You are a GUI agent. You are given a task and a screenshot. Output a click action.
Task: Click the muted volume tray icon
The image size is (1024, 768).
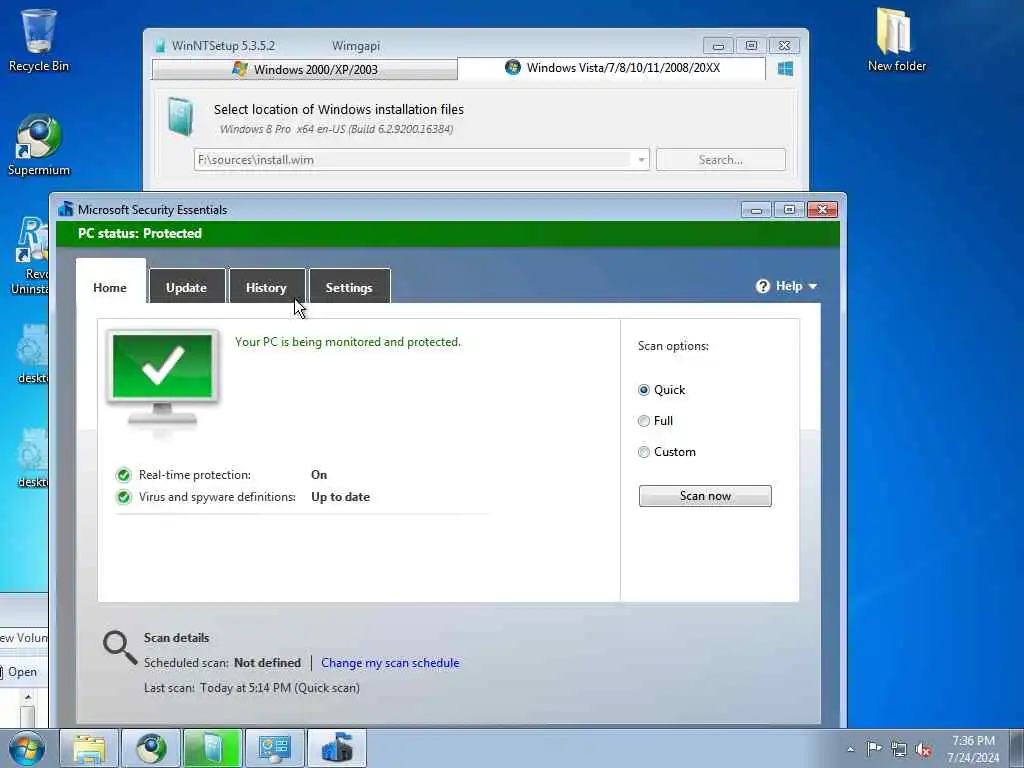click(x=923, y=749)
